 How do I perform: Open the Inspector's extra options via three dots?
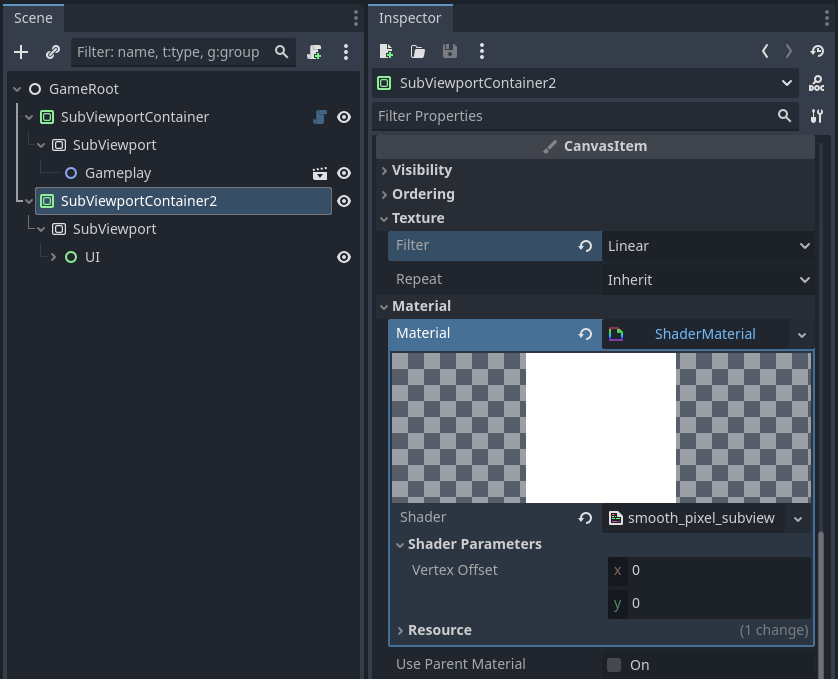coord(481,51)
